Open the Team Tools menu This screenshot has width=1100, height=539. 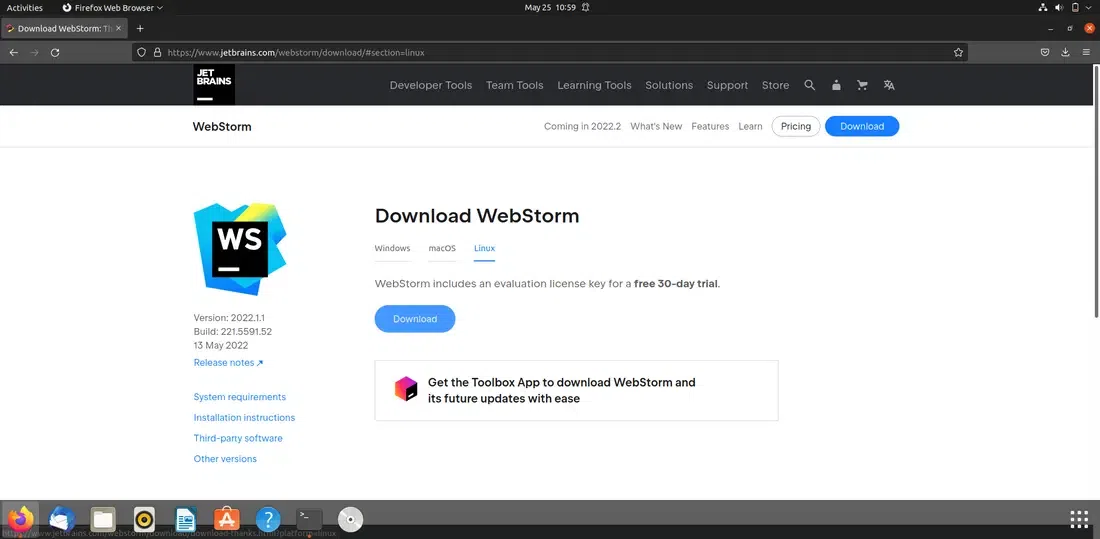(x=515, y=85)
